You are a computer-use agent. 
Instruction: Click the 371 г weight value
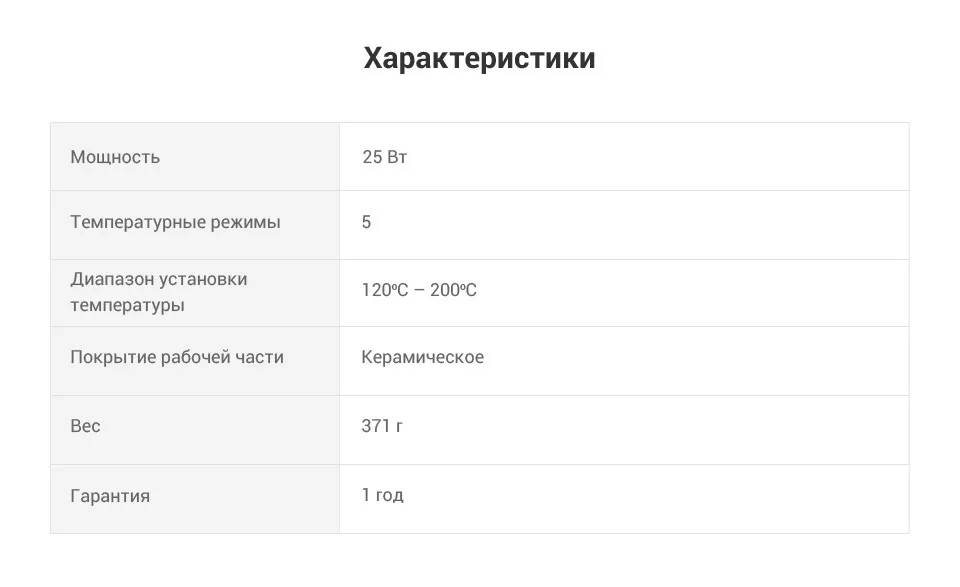[382, 425]
